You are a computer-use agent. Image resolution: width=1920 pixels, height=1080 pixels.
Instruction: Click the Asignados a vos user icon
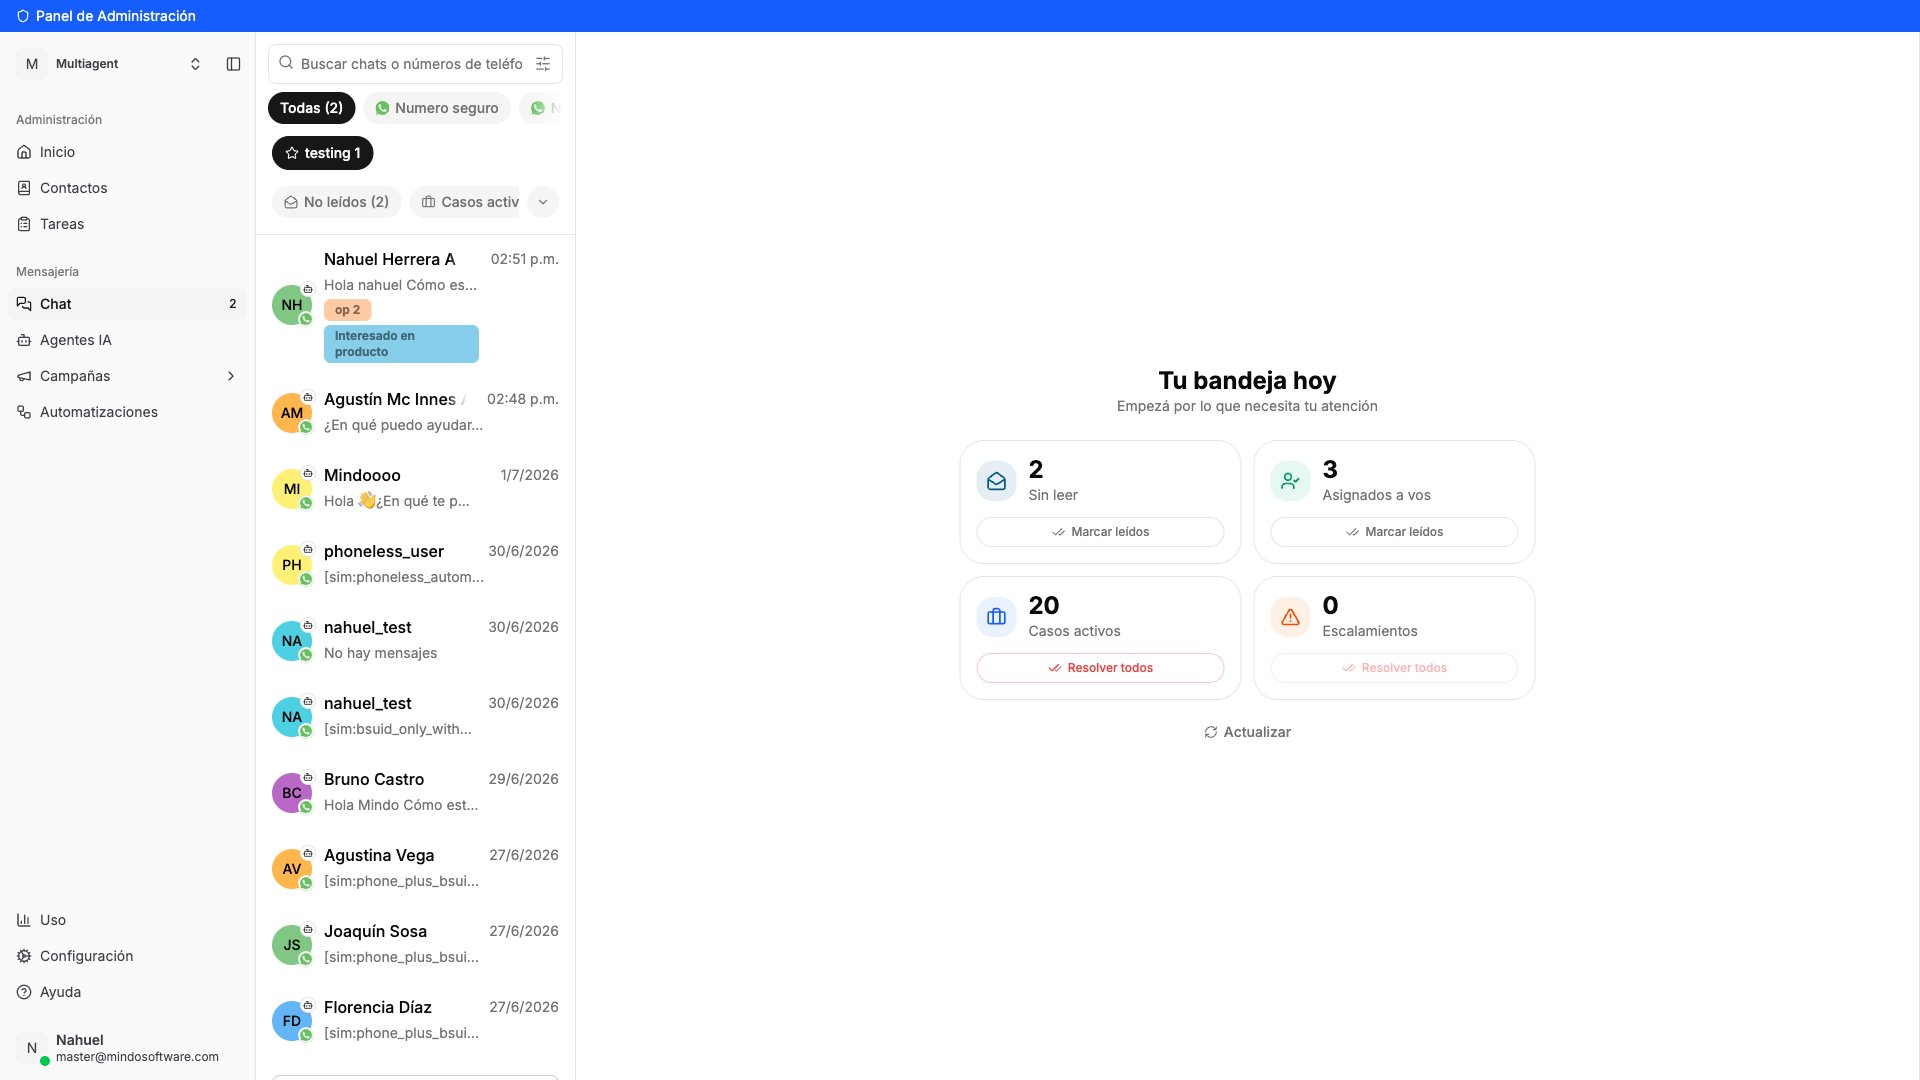1290,481
